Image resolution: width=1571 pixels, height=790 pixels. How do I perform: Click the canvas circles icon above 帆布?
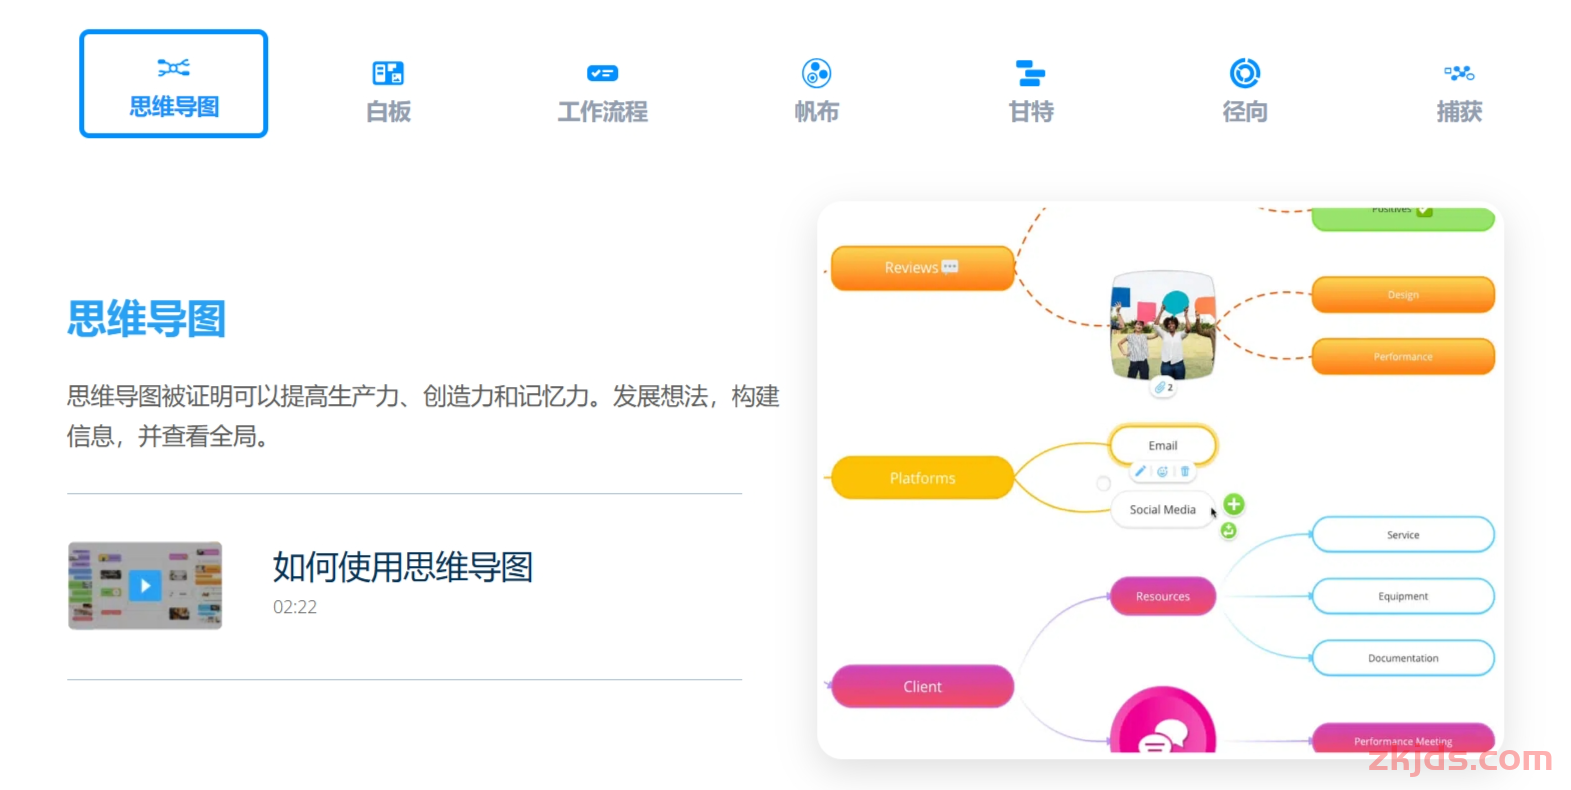tap(816, 73)
